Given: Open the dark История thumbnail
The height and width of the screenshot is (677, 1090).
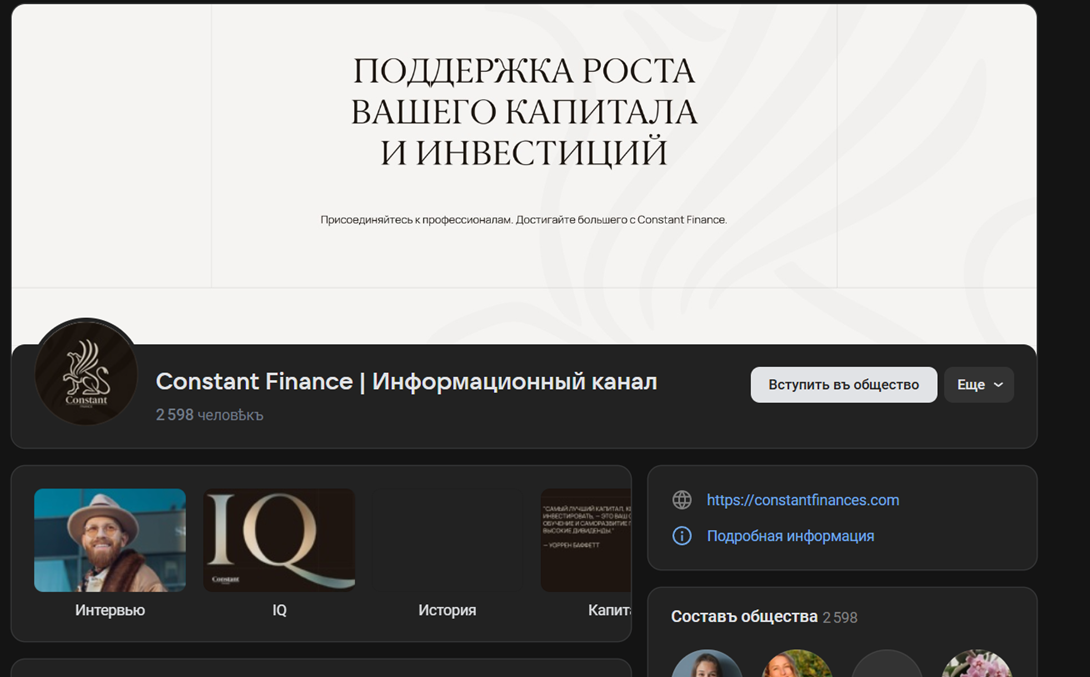Looking at the screenshot, I should coord(447,540).
